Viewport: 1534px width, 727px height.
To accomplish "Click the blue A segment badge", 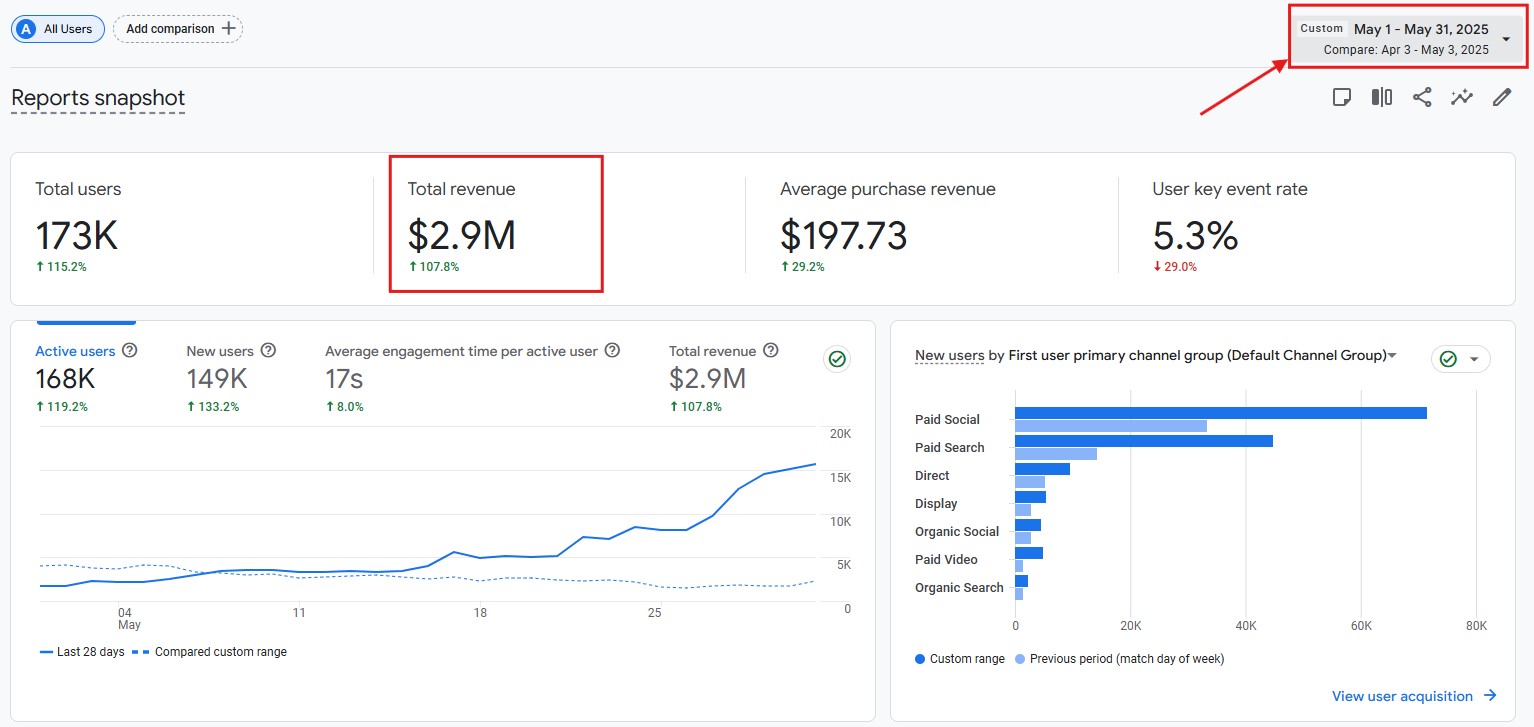I will [x=26, y=29].
